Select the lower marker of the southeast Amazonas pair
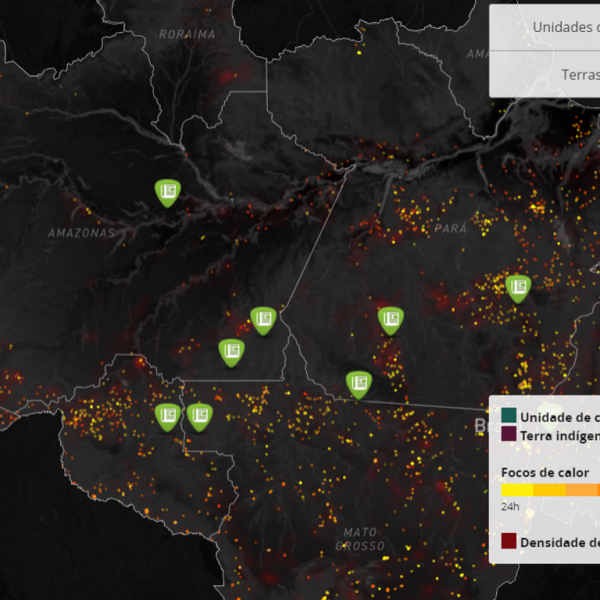The height and width of the screenshot is (600, 600). (232, 352)
